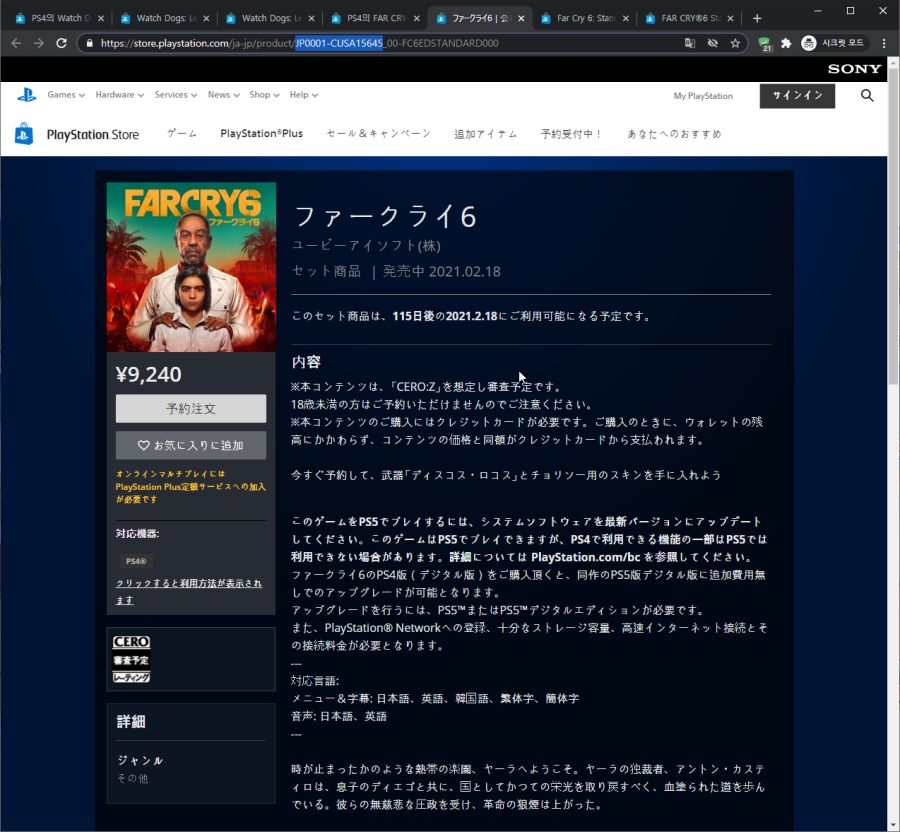Close the active ファークライ6 tab

point(521,18)
